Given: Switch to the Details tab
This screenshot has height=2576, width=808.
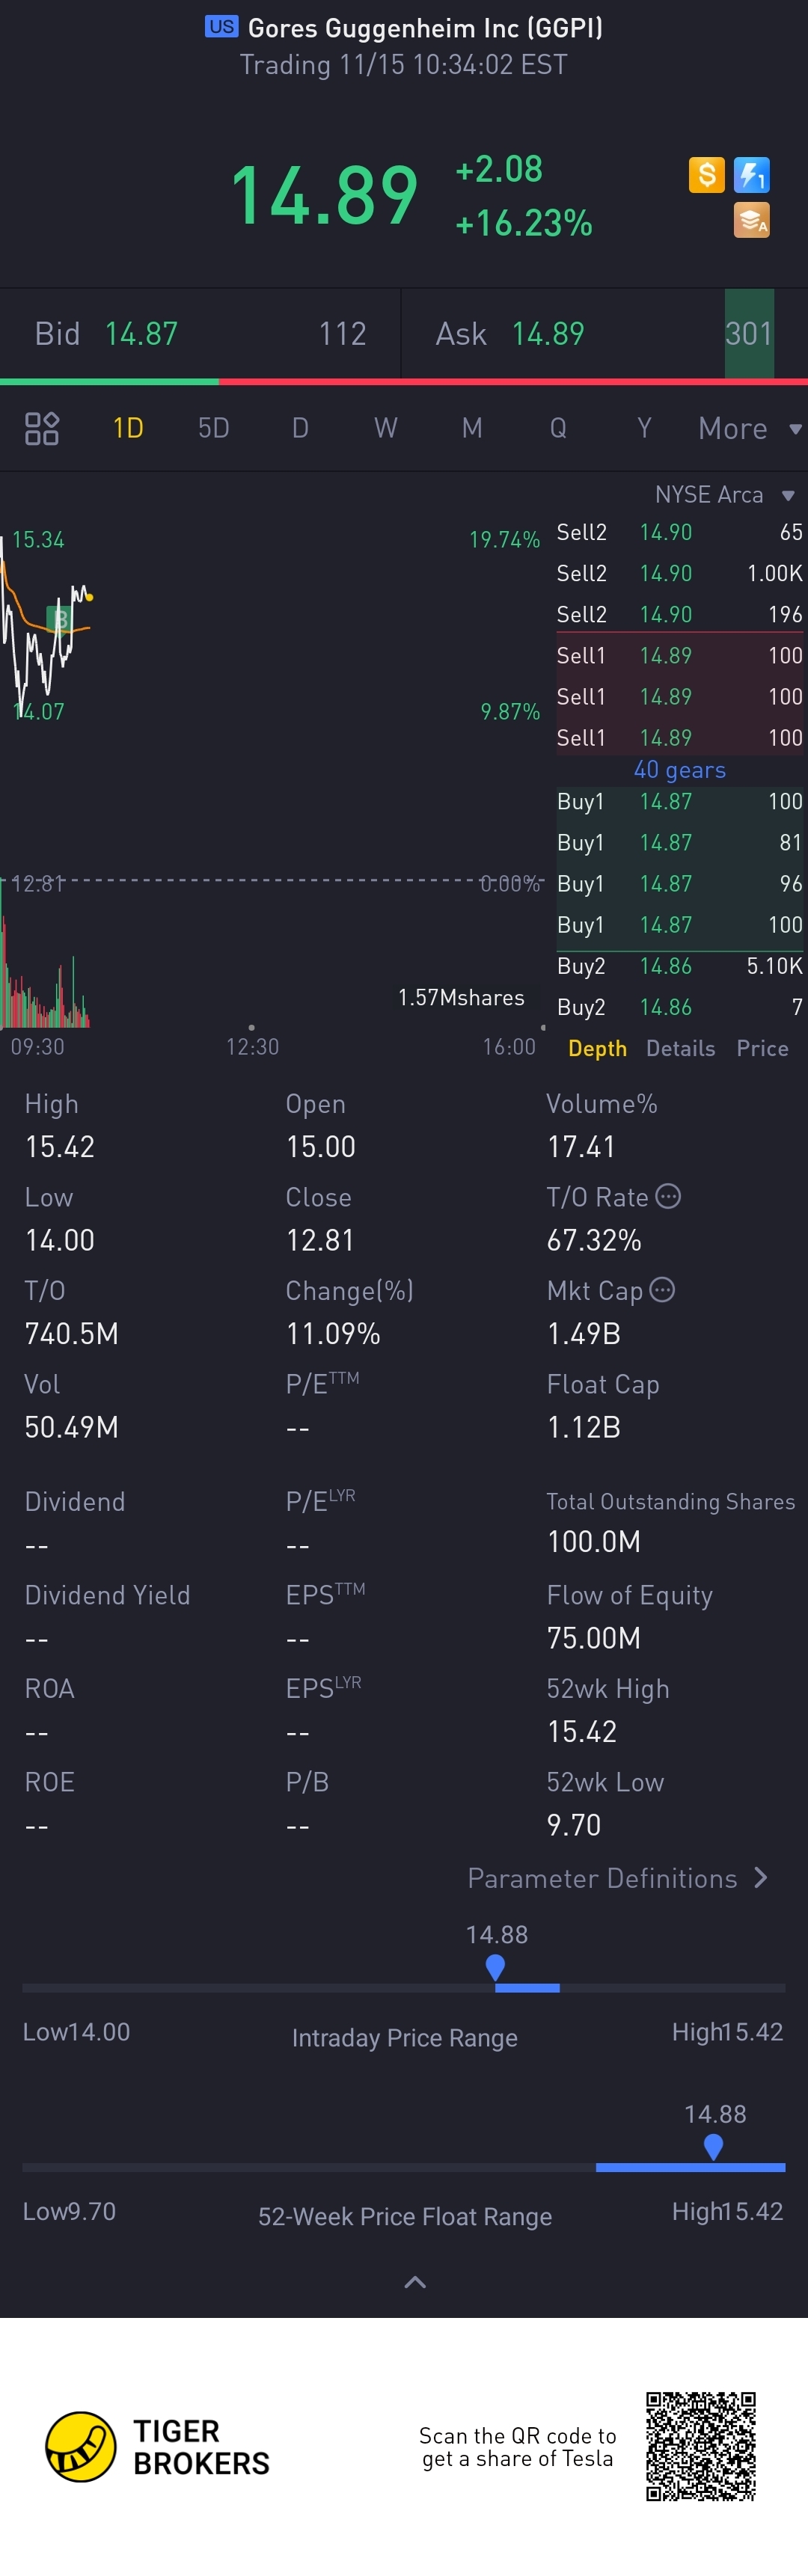Looking at the screenshot, I should tap(680, 1048).
